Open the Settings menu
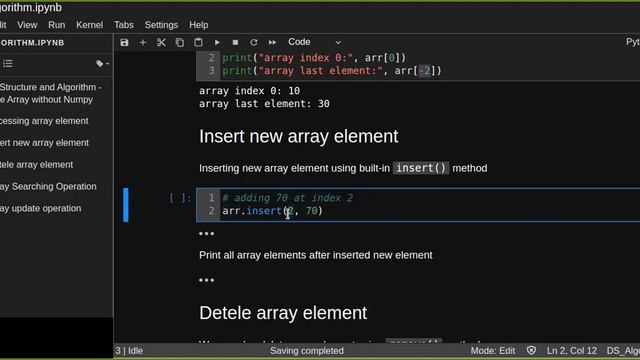The height and width of the screenshot is (360, 640). (x=161, y=25)
